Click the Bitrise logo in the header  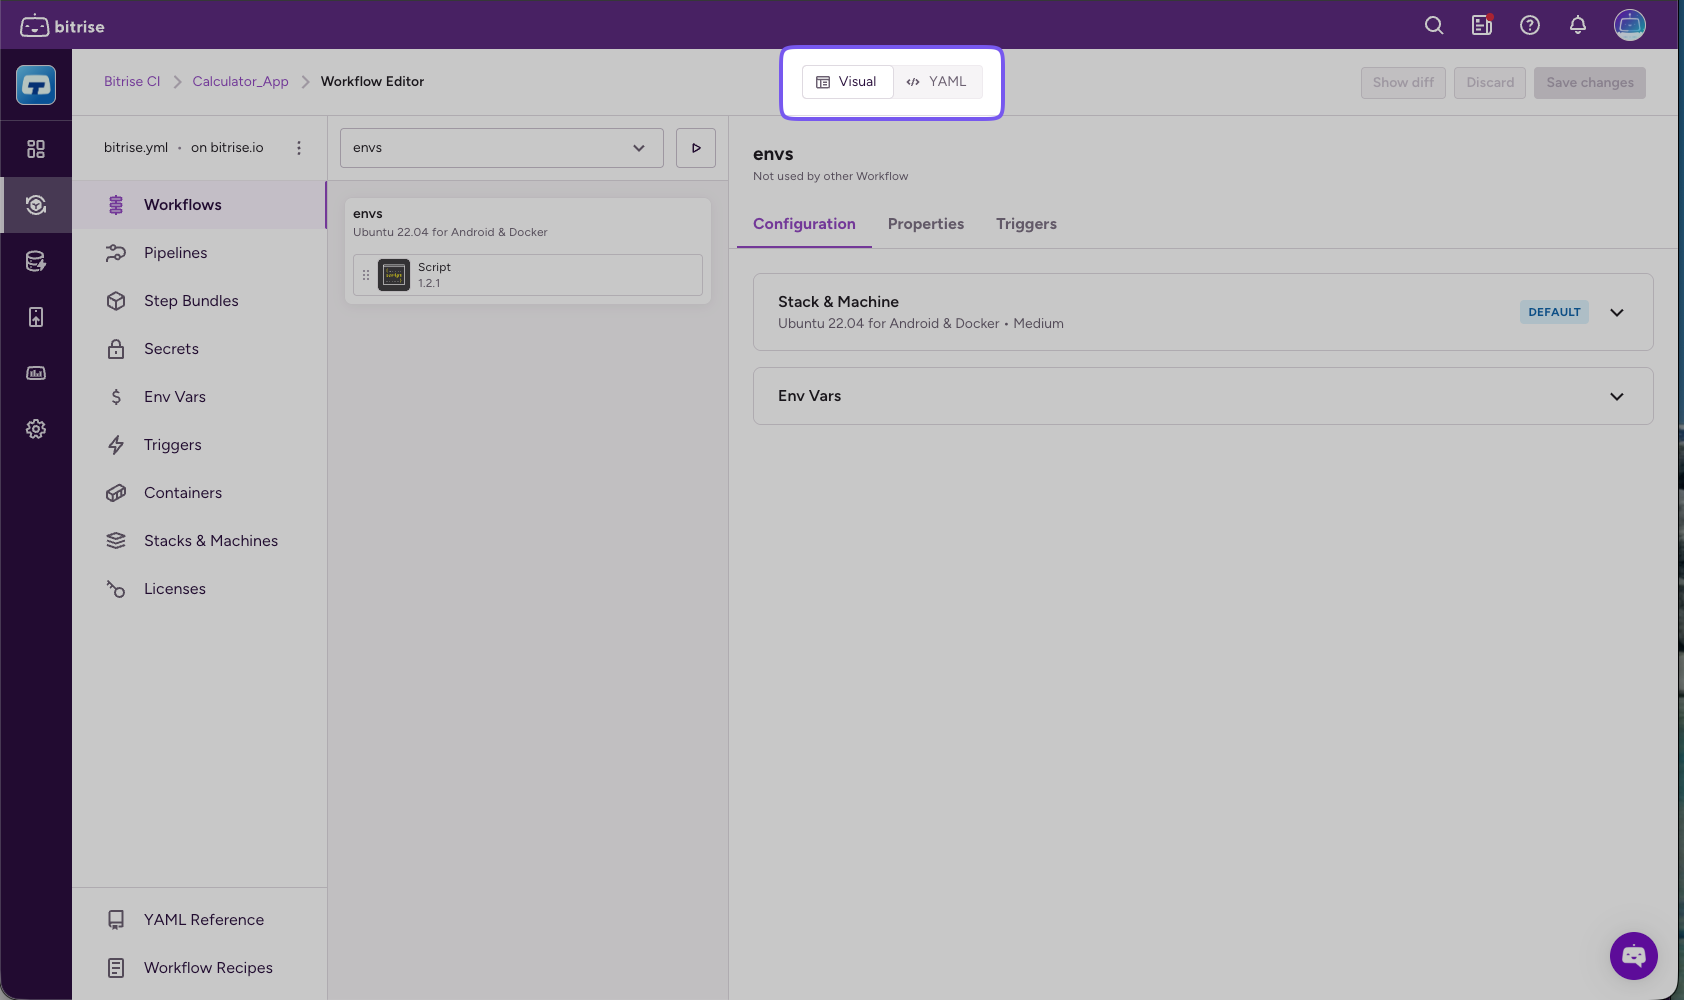[62, 26]
